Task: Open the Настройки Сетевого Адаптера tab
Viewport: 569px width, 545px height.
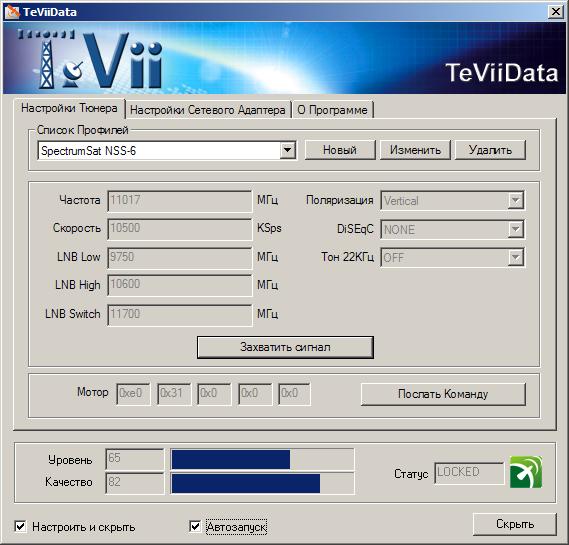Action: pos(208,110)
